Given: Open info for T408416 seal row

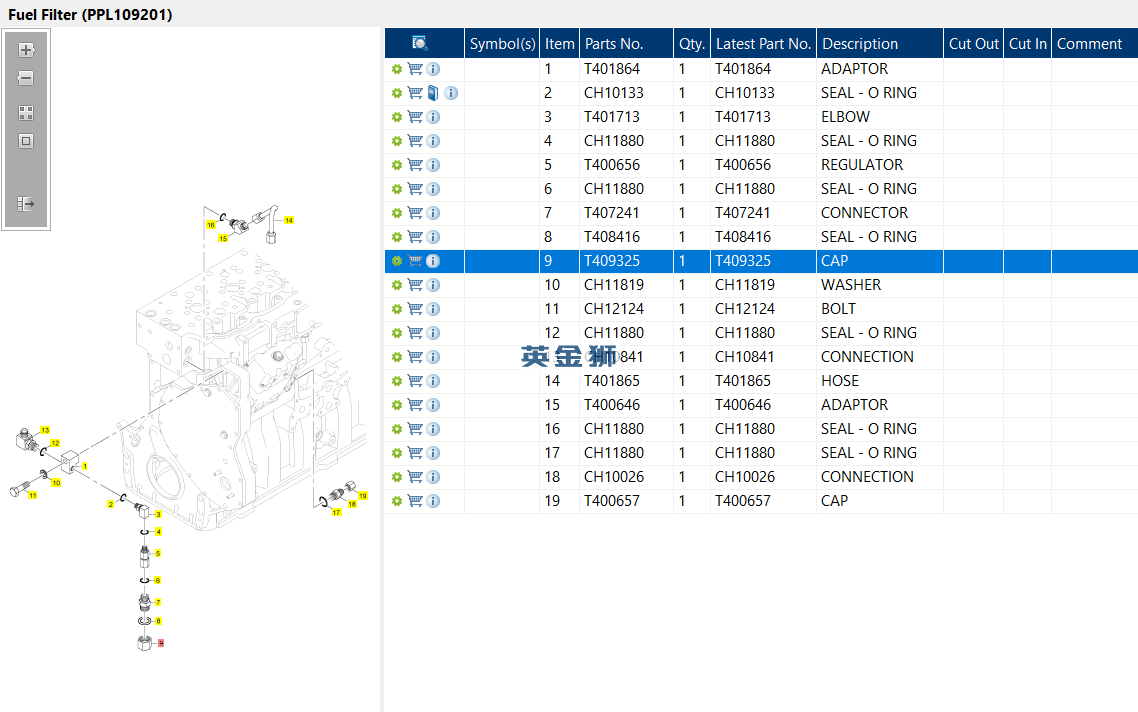Looking at the screenshot, I should point(433,237).
